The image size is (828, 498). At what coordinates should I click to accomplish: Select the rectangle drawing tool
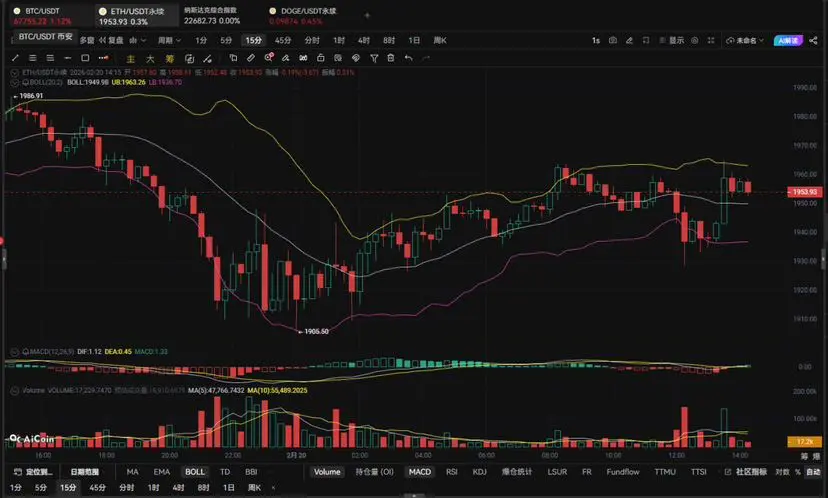85,58
